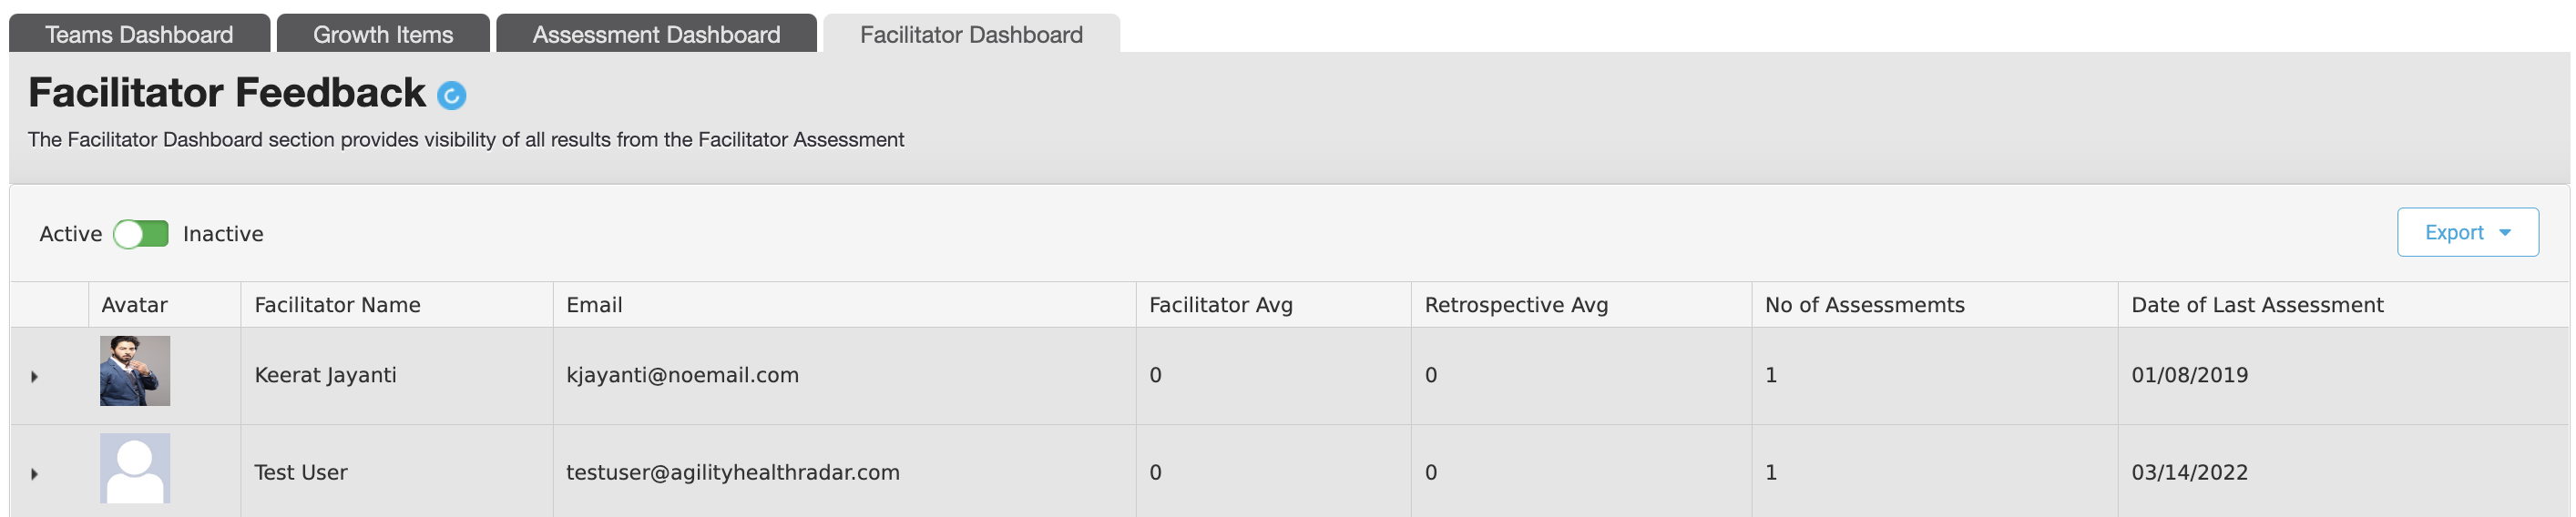The width and height of the screenshot is (2576, 517).
Task: Open the Growth Items tab
Action: pos(383,34)
